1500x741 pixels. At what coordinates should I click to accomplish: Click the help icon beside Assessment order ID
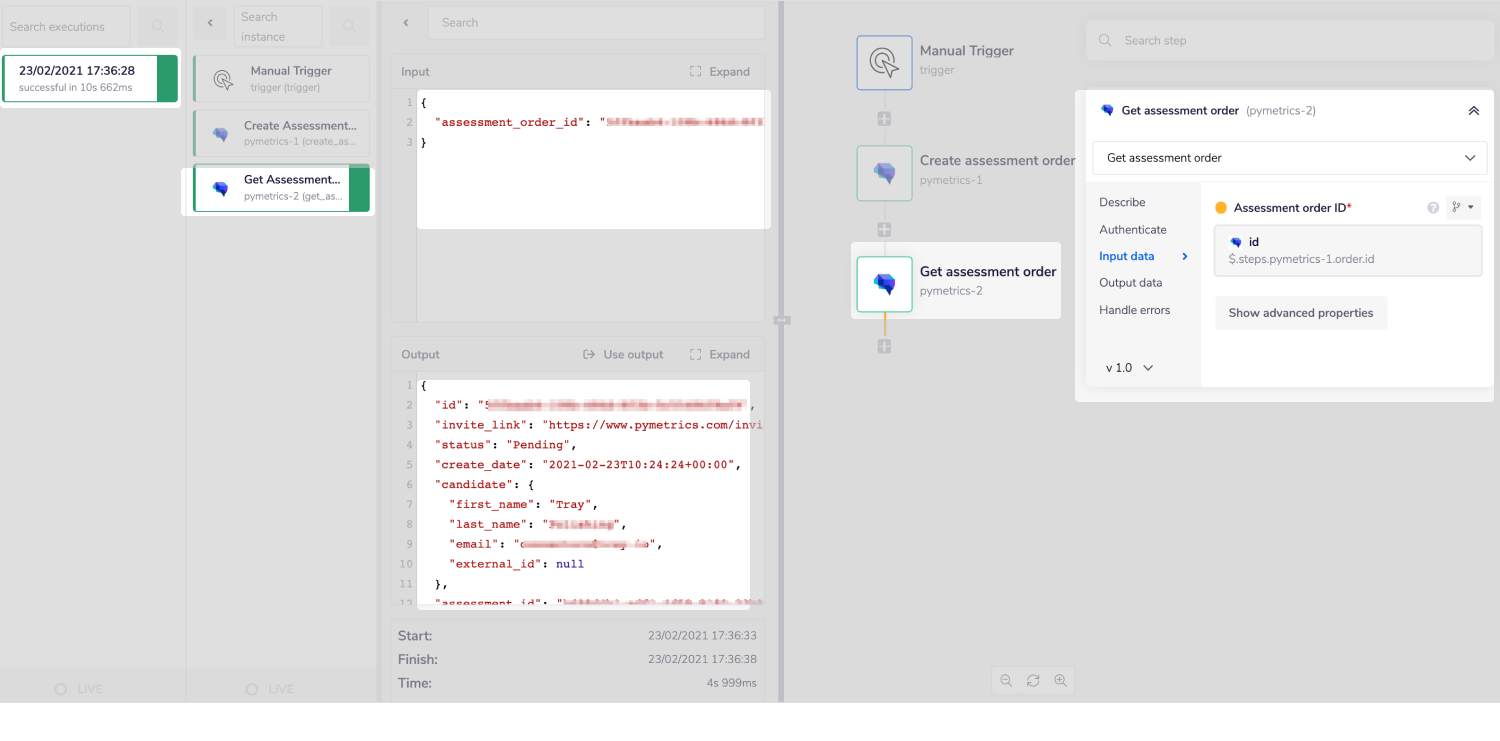[x=1433, y=208]
